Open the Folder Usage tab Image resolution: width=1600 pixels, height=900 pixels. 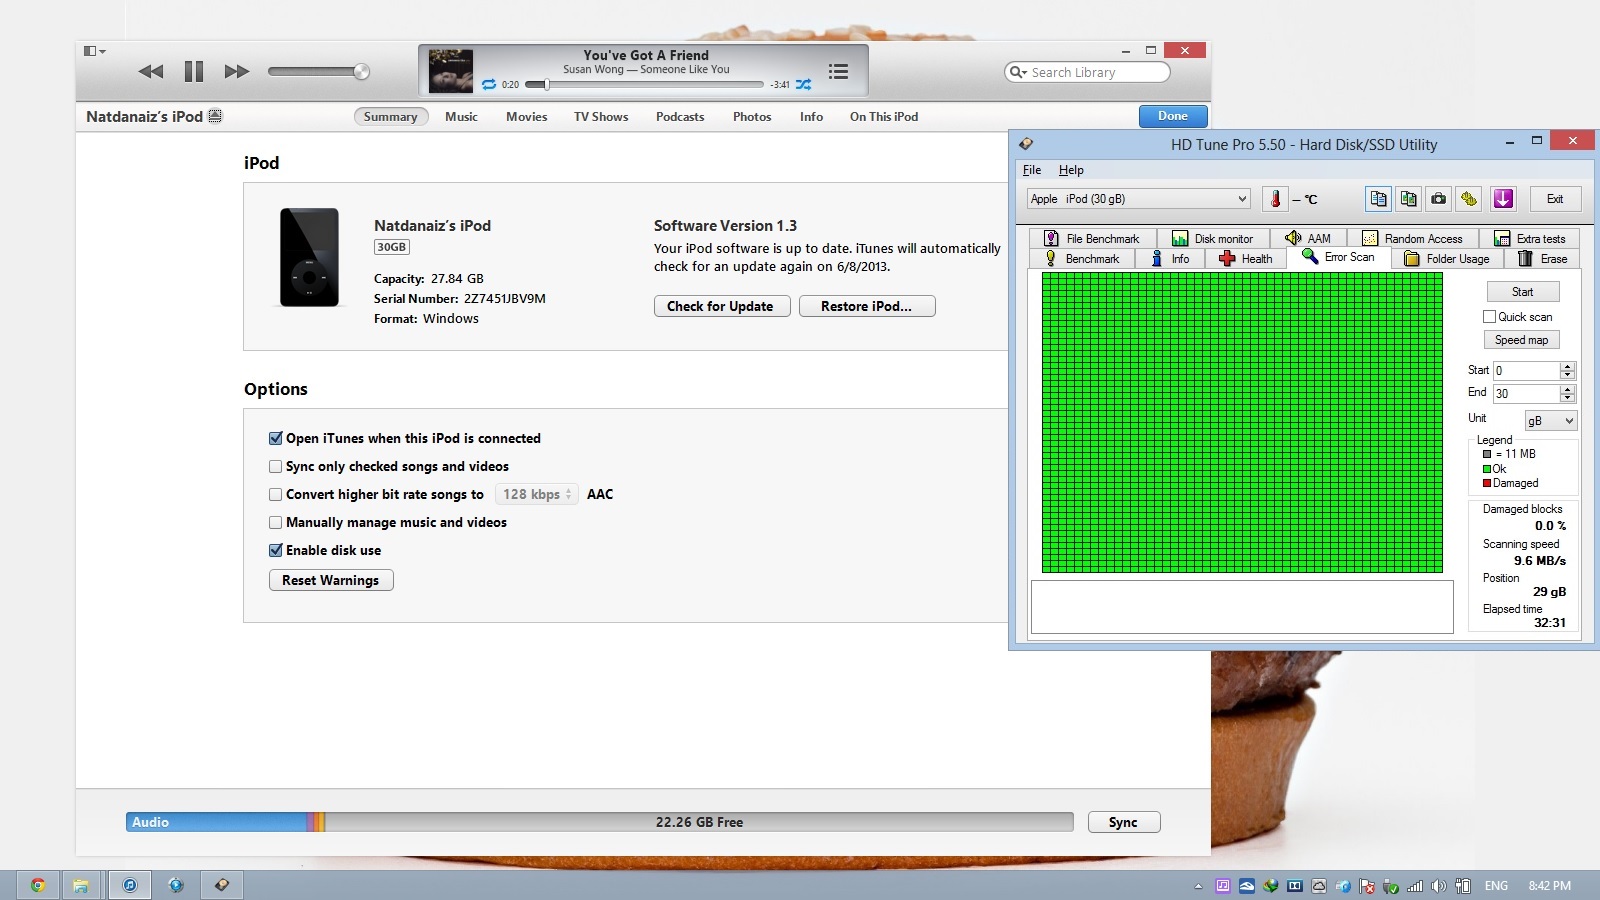click(1447, 259)
